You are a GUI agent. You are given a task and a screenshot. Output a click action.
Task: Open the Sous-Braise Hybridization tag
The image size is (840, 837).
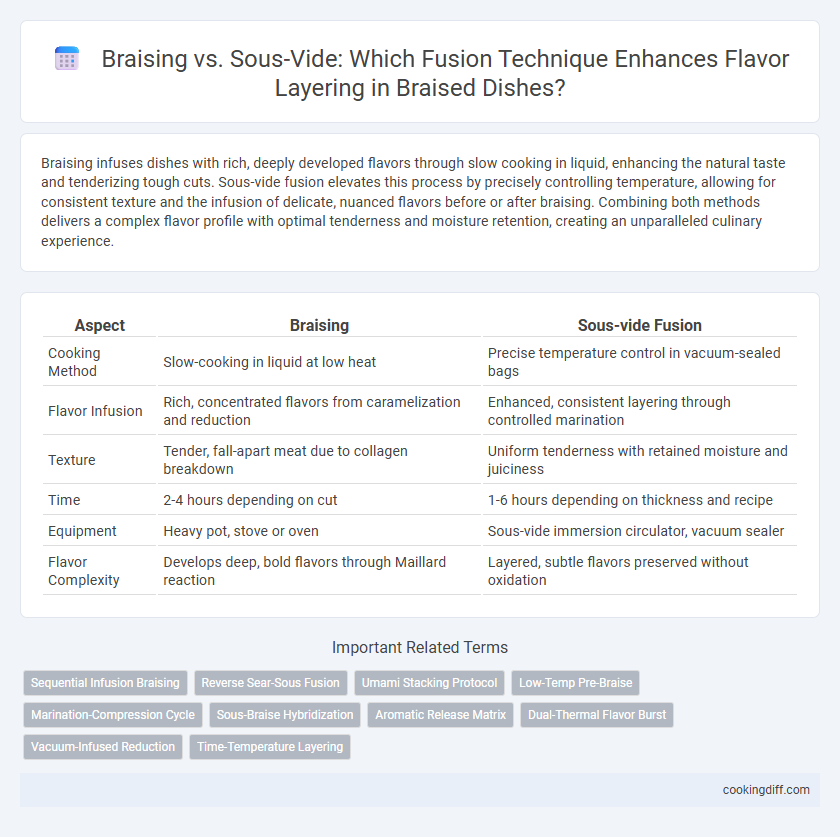pos(285,715)
